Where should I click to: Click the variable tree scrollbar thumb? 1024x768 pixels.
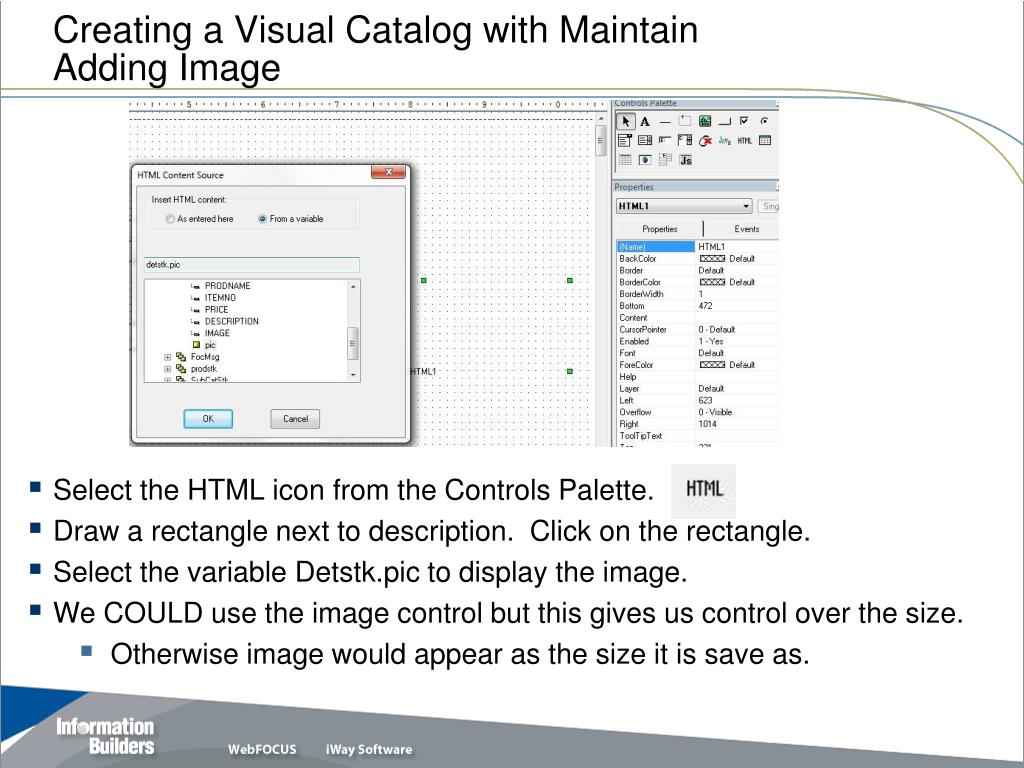[353, 344]
